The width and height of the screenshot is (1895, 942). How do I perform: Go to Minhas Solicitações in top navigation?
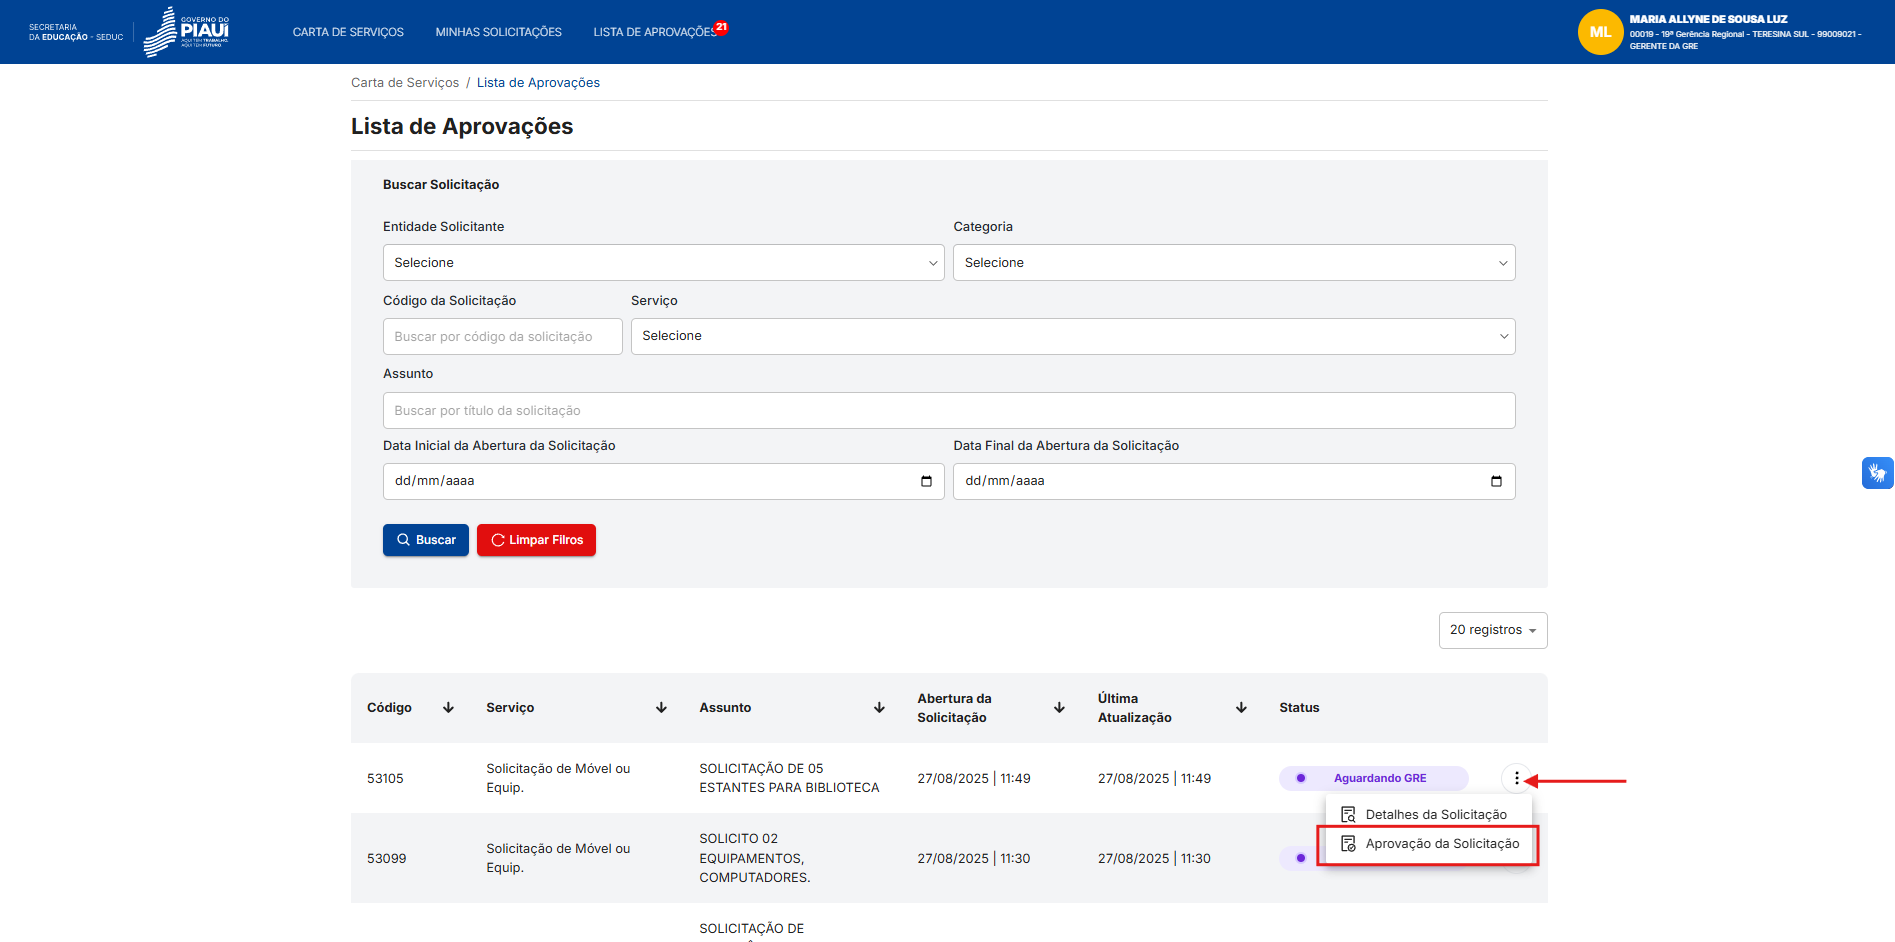(498, 32)
